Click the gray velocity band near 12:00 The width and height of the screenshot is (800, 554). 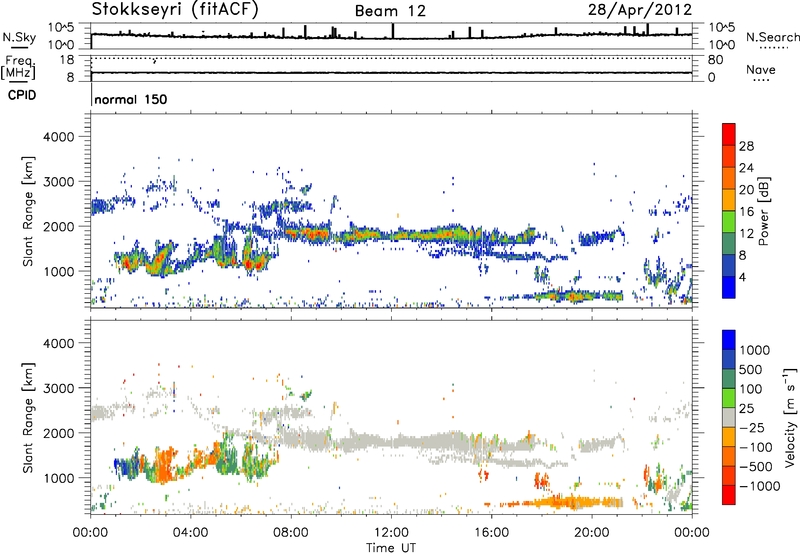click(393, 441)
